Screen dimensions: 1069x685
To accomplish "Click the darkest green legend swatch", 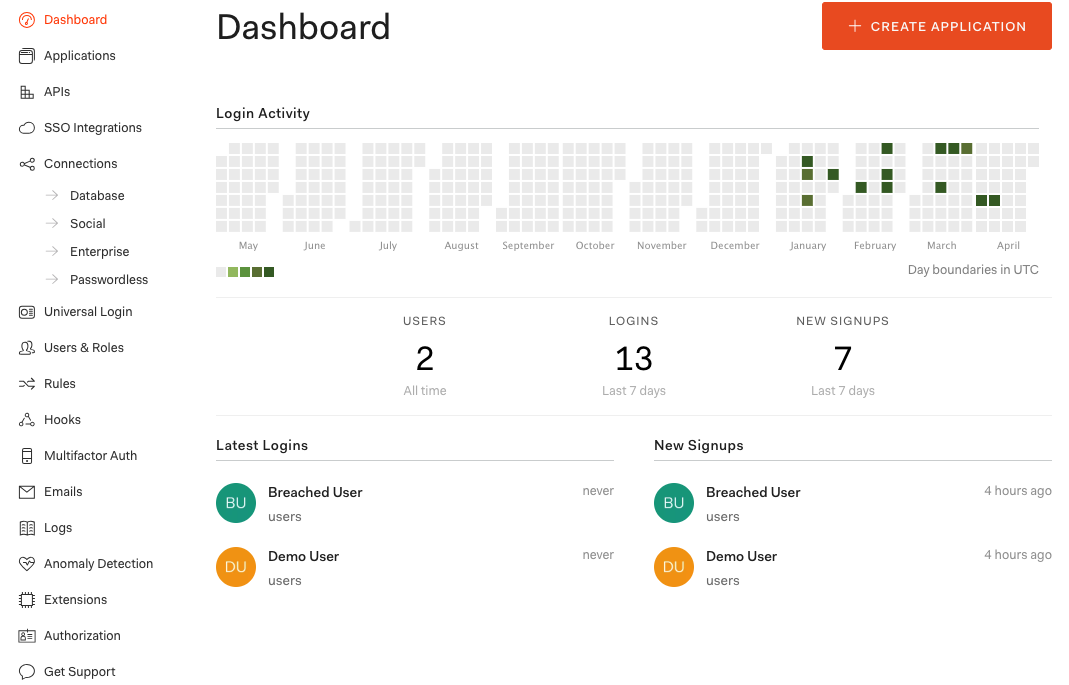I will [268, 271].
